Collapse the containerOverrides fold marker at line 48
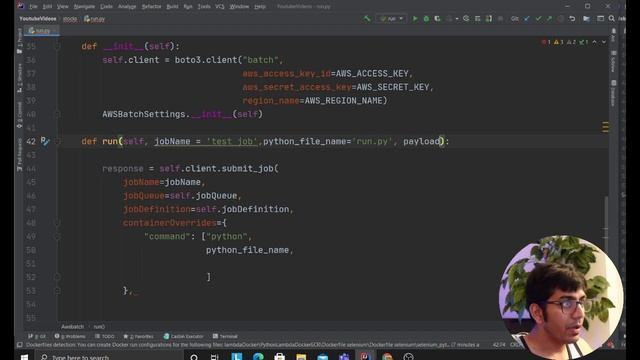This screenshot has height=360, width=640. point(57,223)
